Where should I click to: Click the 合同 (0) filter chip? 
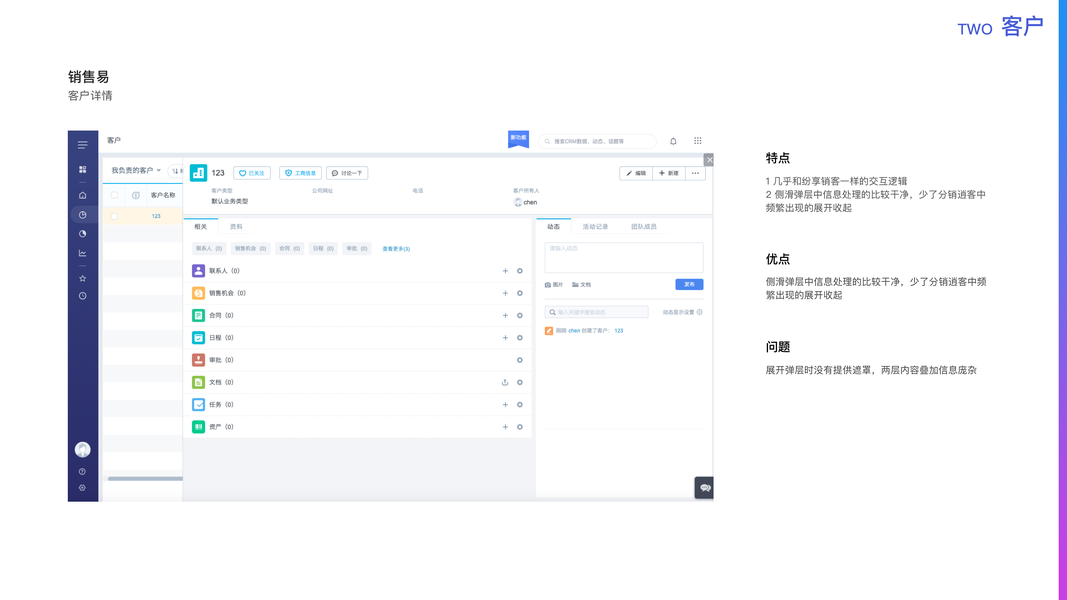coord(289,249)
